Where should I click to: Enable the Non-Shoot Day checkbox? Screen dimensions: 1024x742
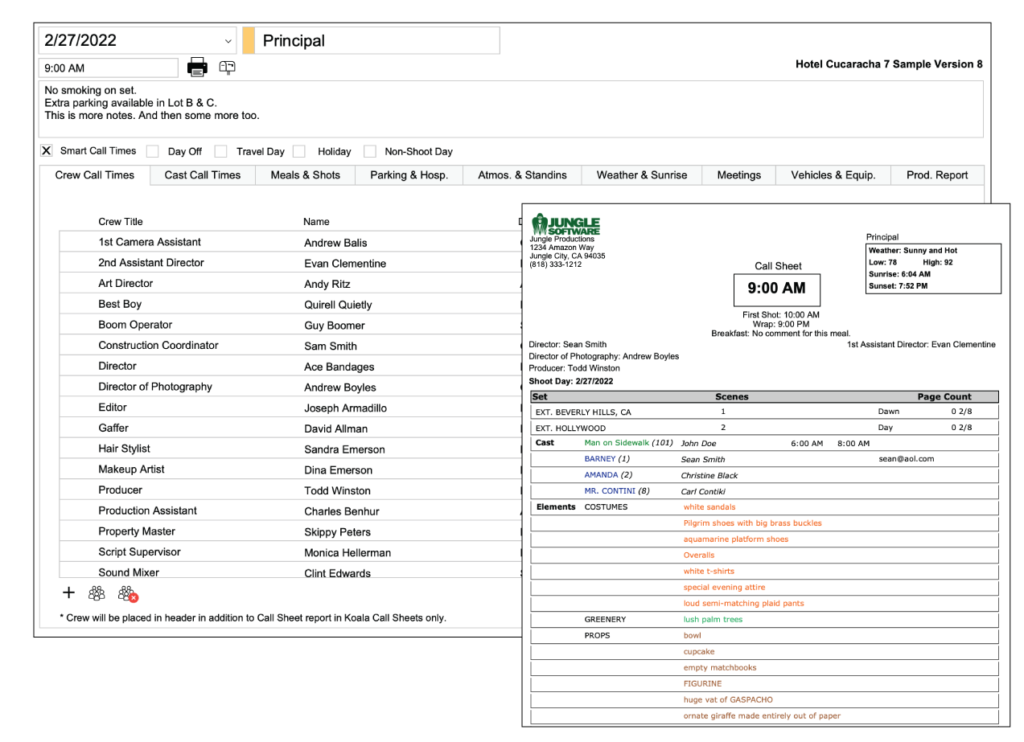tap(370, 152)
